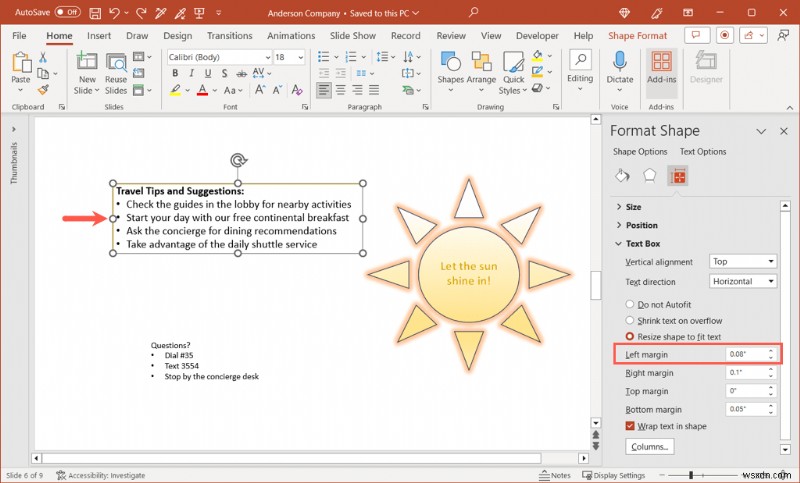
Task: Click the Shape Options tab
Action: pyautogui.click(x=640, y=151)
